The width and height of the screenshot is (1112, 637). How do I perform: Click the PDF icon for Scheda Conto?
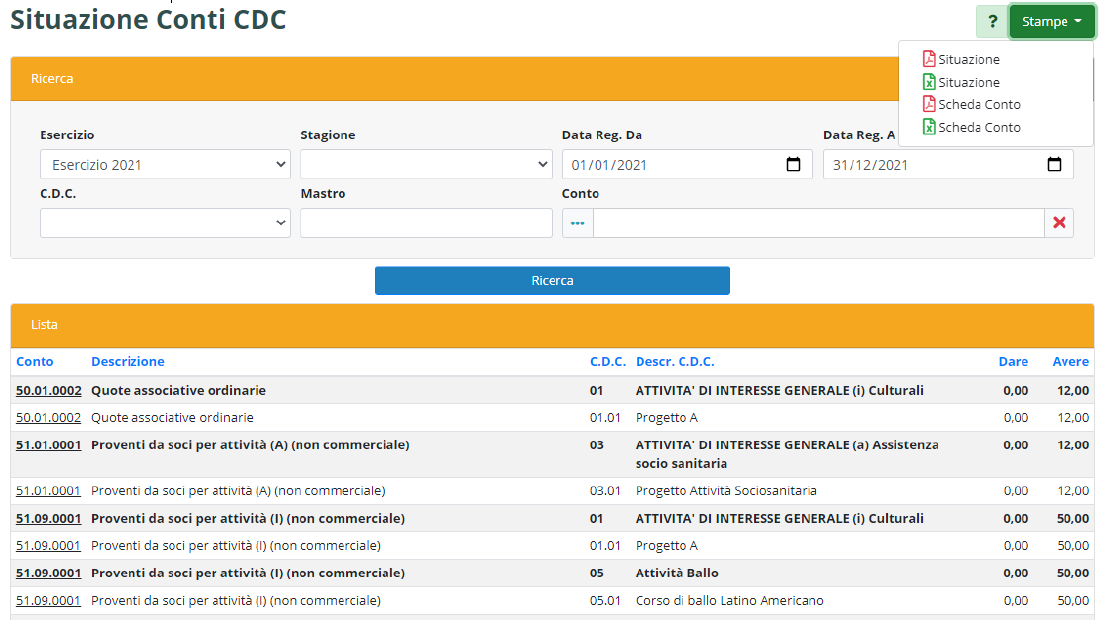pos(929,104)
